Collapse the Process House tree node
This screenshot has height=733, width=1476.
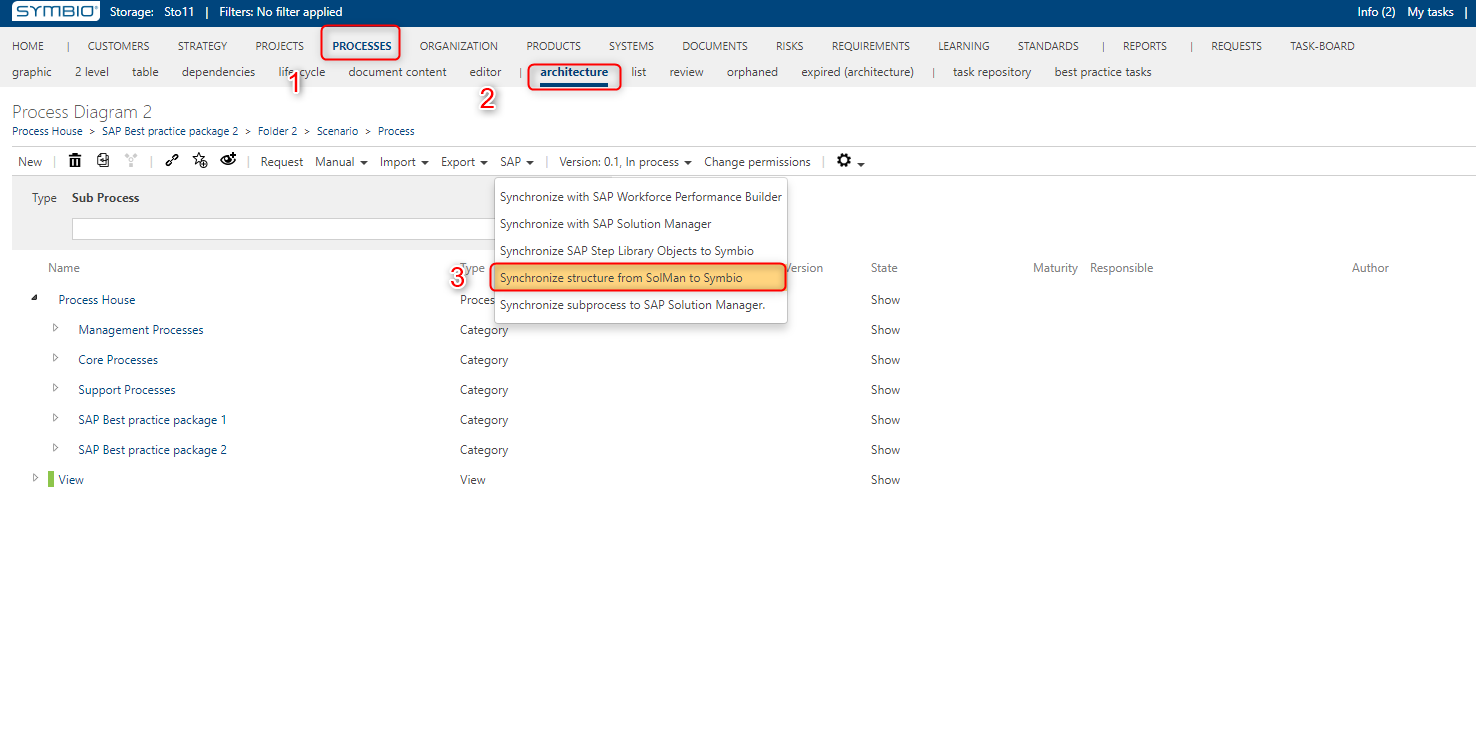[x=36, y=299]
